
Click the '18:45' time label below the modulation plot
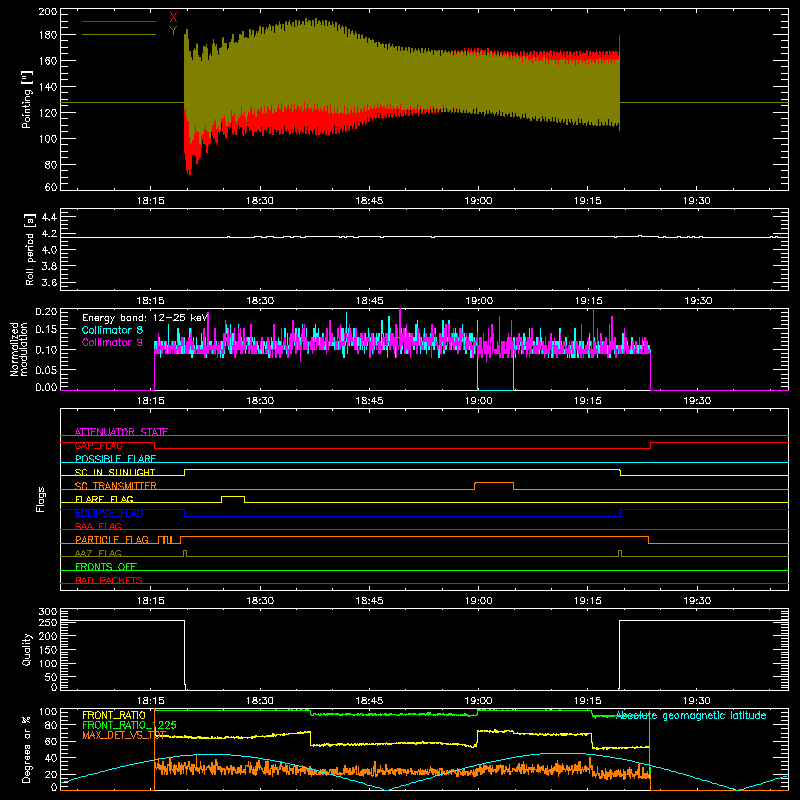point(369,401)
